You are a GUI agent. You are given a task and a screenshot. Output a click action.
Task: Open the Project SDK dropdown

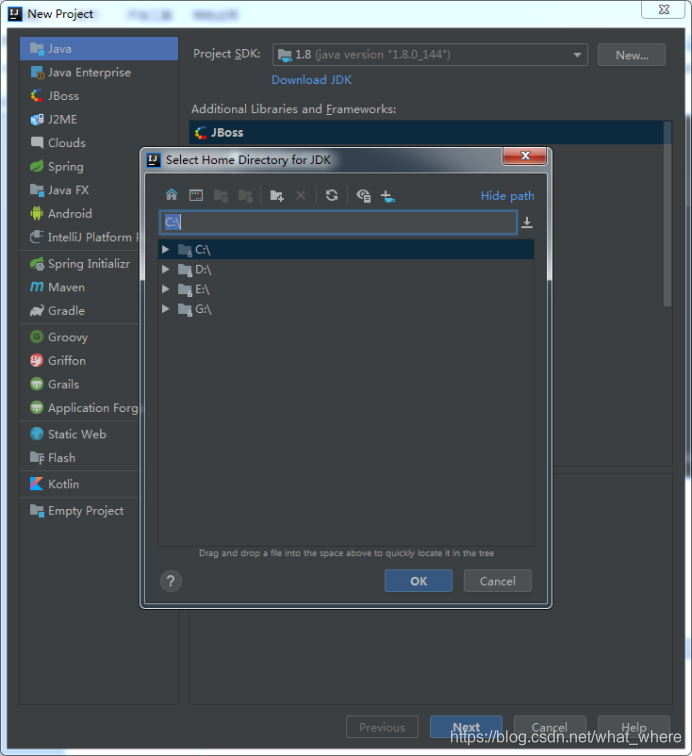click(430, 54)
